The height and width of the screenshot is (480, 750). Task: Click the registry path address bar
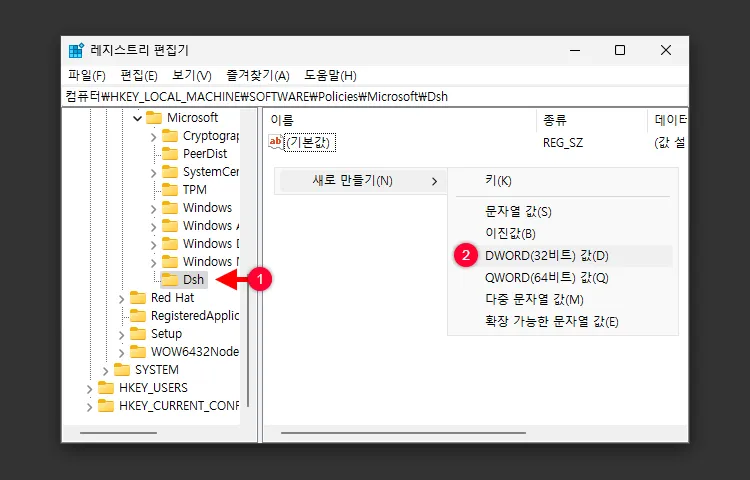pyautogui.click(x=375, y=97)
